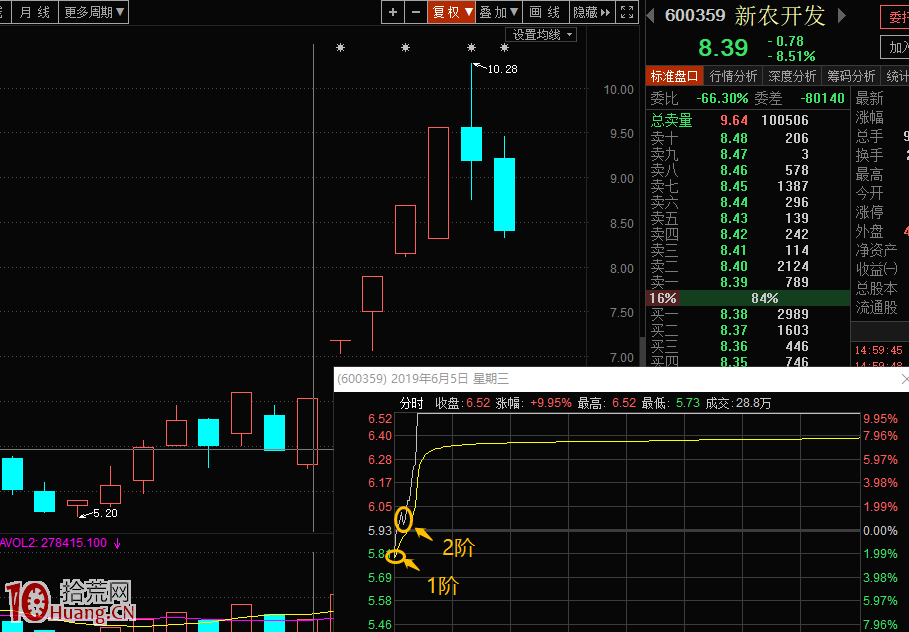The image size is (909, 632).
Task: Select 买二 row price 8.37
Action: [733, 330]
